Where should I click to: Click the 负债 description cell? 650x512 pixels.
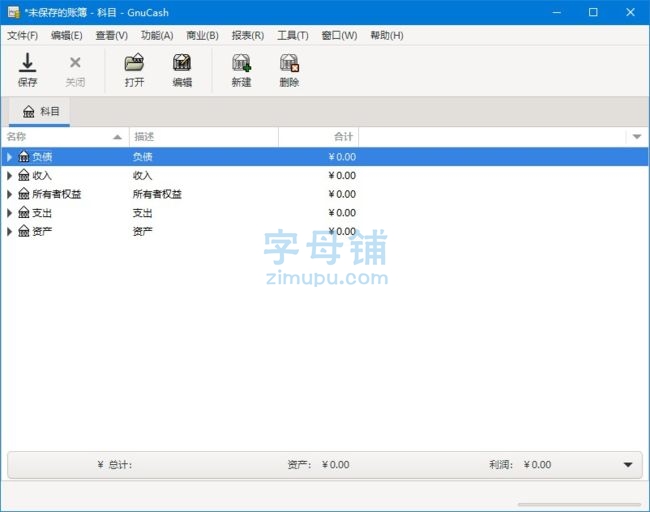[143, 157]
